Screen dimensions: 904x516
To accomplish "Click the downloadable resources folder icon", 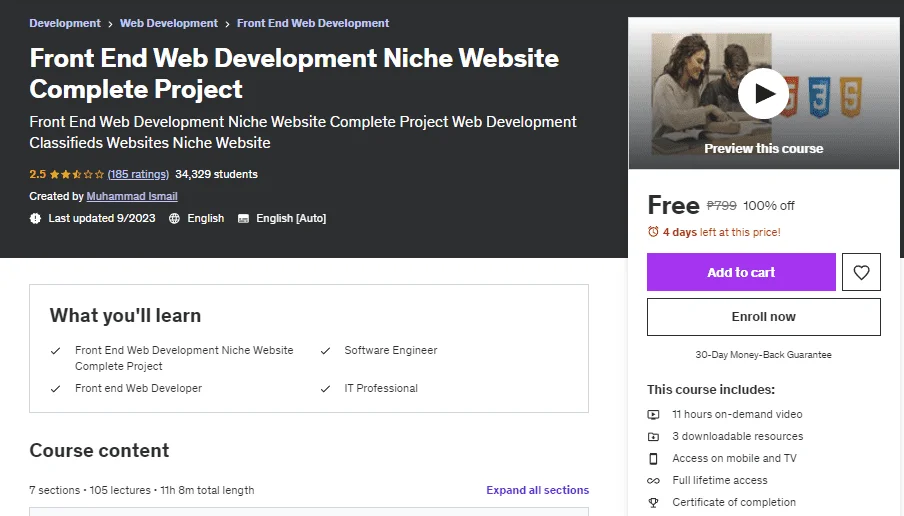I will (653, 436).
